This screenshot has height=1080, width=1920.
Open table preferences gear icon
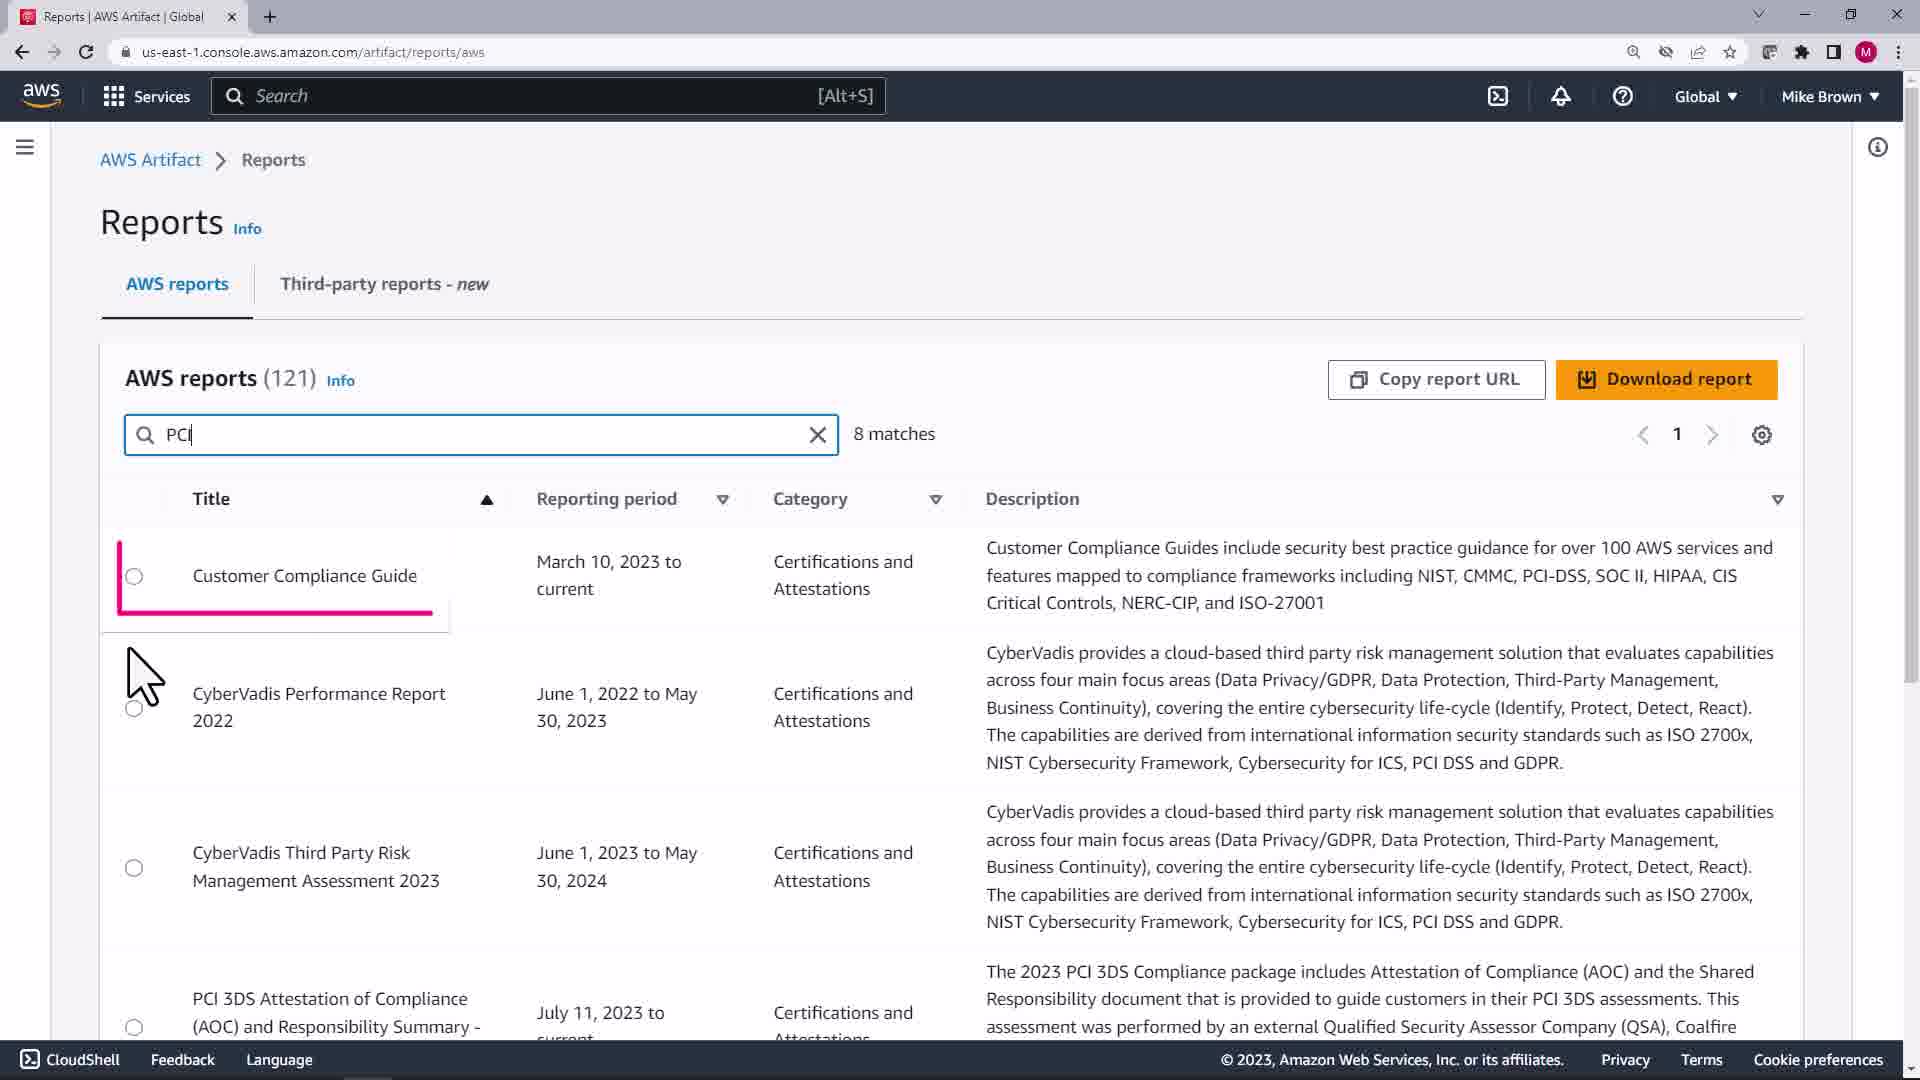coord(1761,435)
